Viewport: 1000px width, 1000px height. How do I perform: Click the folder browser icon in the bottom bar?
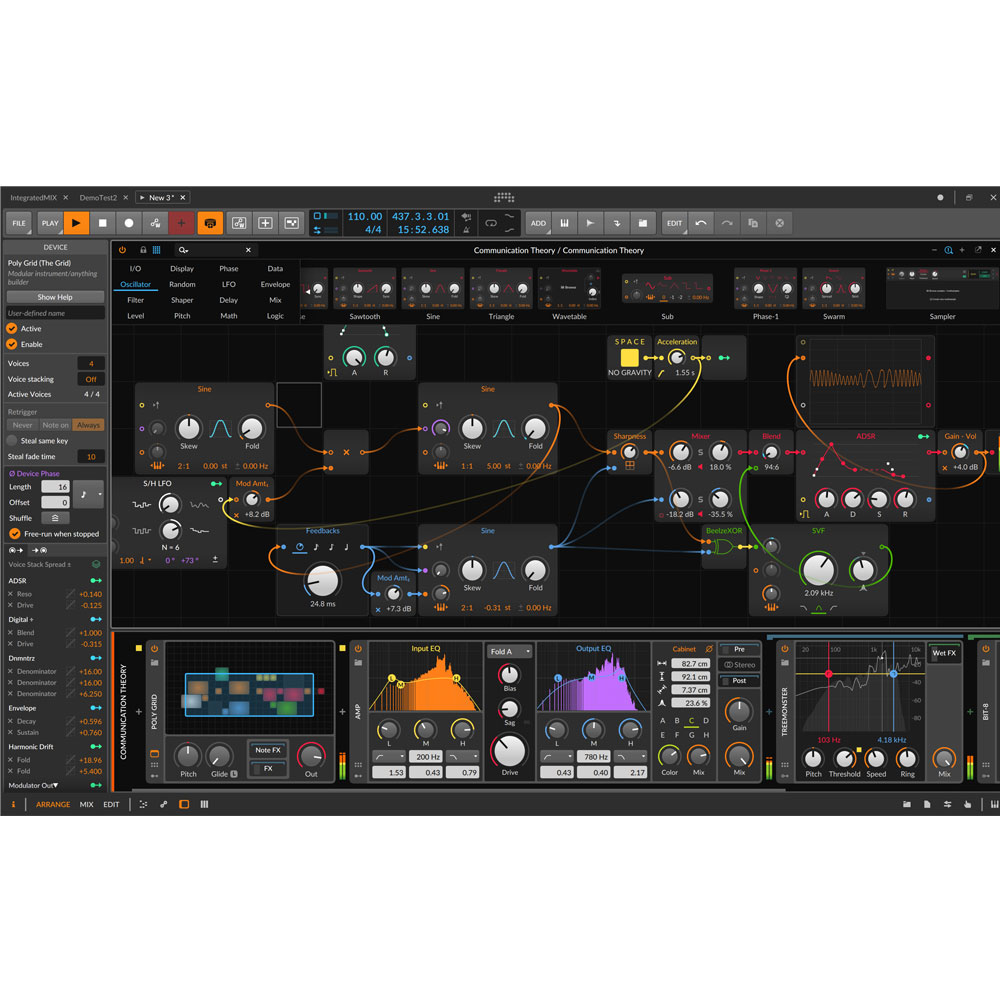point(907,804)
